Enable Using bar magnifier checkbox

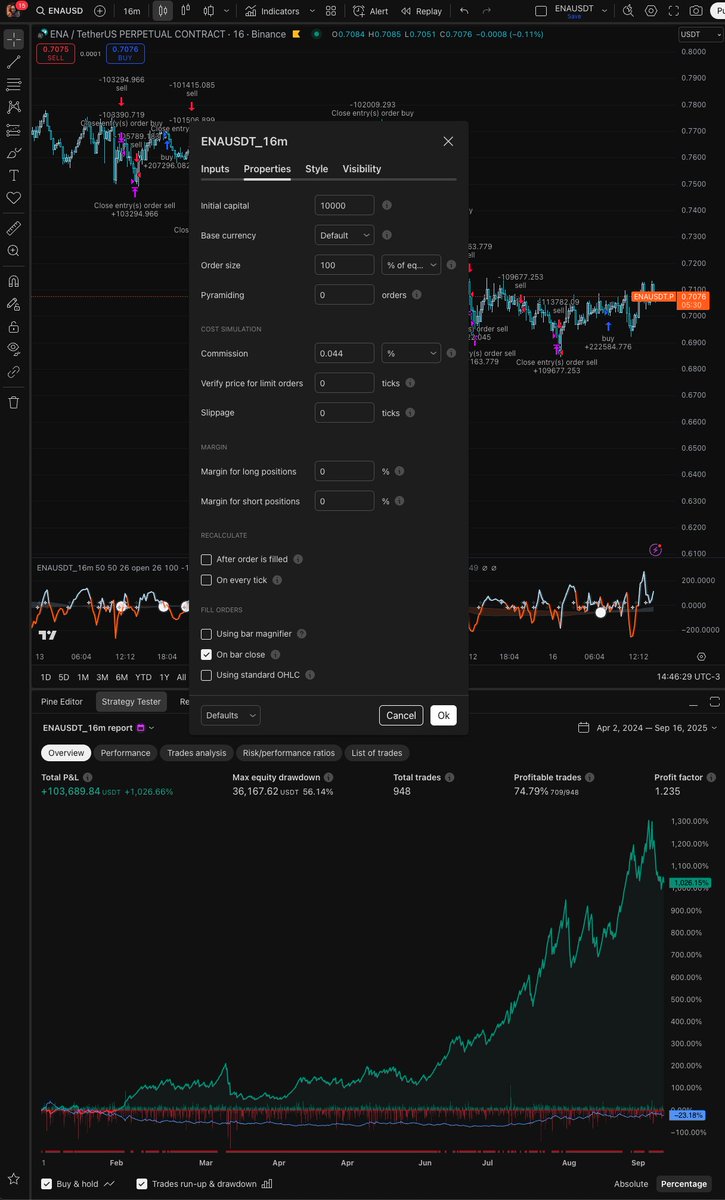(x=207, y=634)
